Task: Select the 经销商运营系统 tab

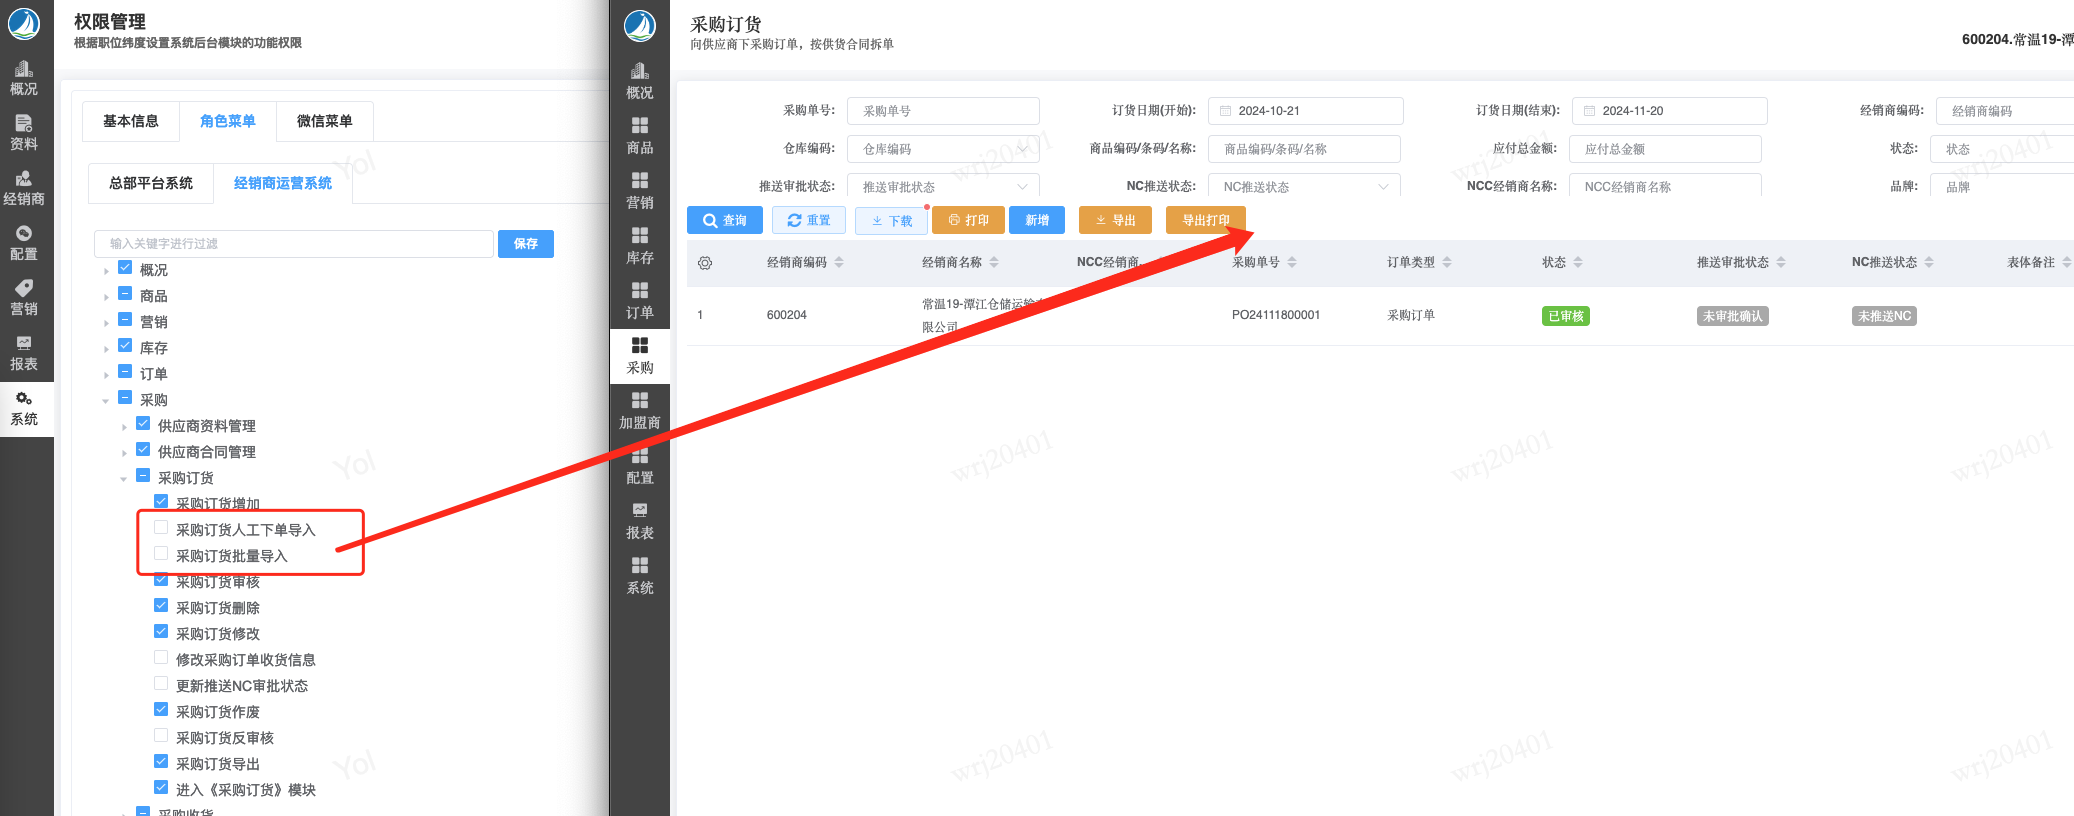Action: (x=283, y=183)
